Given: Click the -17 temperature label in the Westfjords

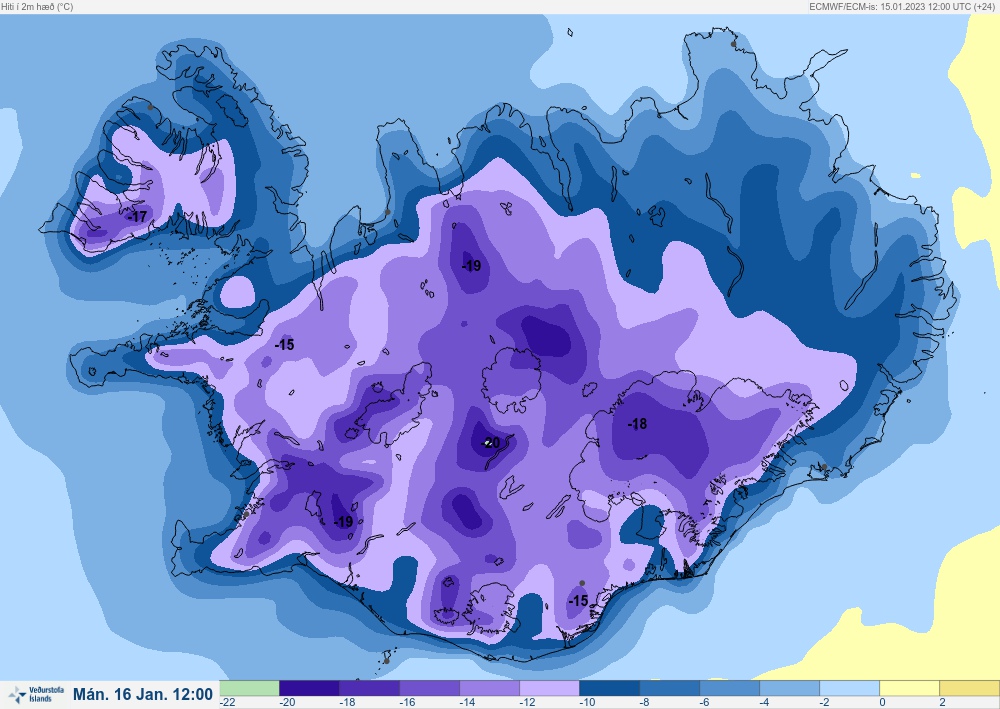Looking at the screenshot, I should pyautogui.click(x=137, y=216).
